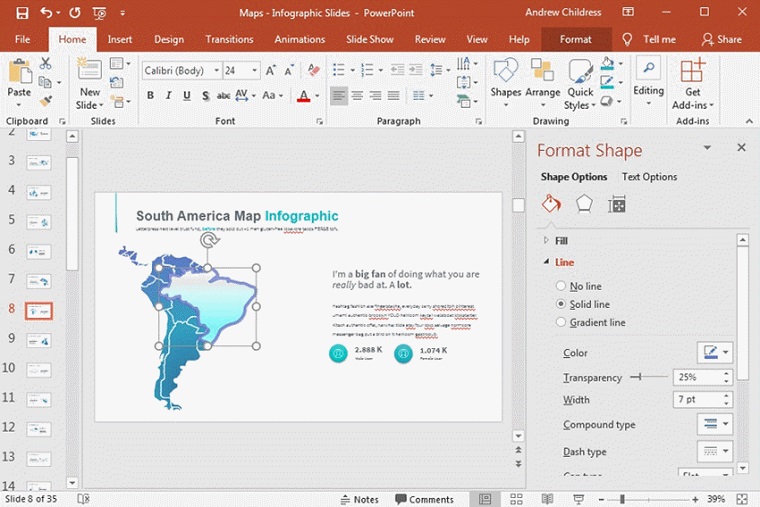Screen dimensions: 760x507
Task: Open the Text Options tab
Action: [649, 177]
